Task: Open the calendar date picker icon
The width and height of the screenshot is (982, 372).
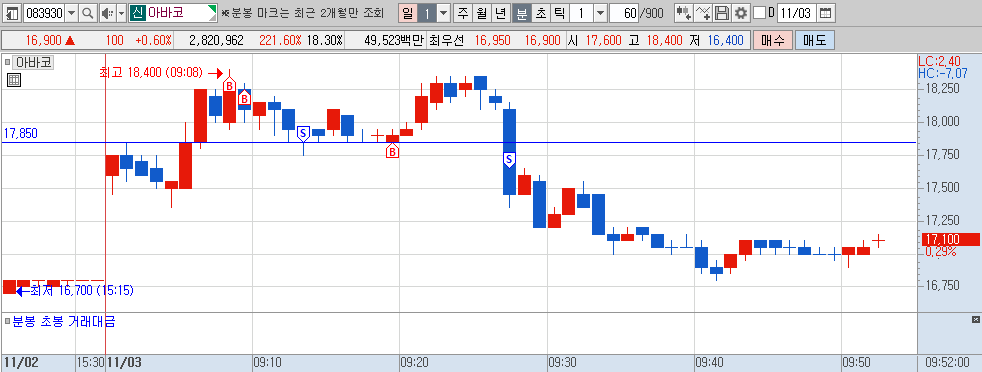Action: coord(826,13)
